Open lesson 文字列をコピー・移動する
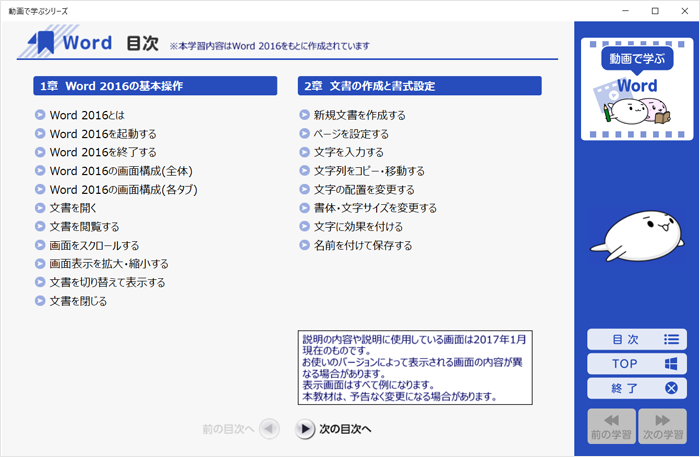 369,171
